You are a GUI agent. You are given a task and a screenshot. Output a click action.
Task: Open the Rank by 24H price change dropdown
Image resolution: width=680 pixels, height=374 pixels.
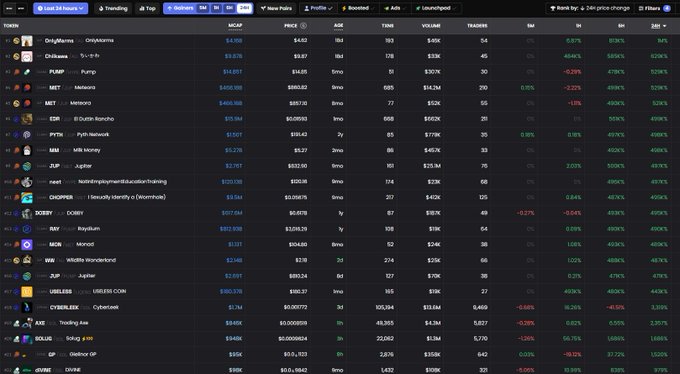tap(589, 8)
